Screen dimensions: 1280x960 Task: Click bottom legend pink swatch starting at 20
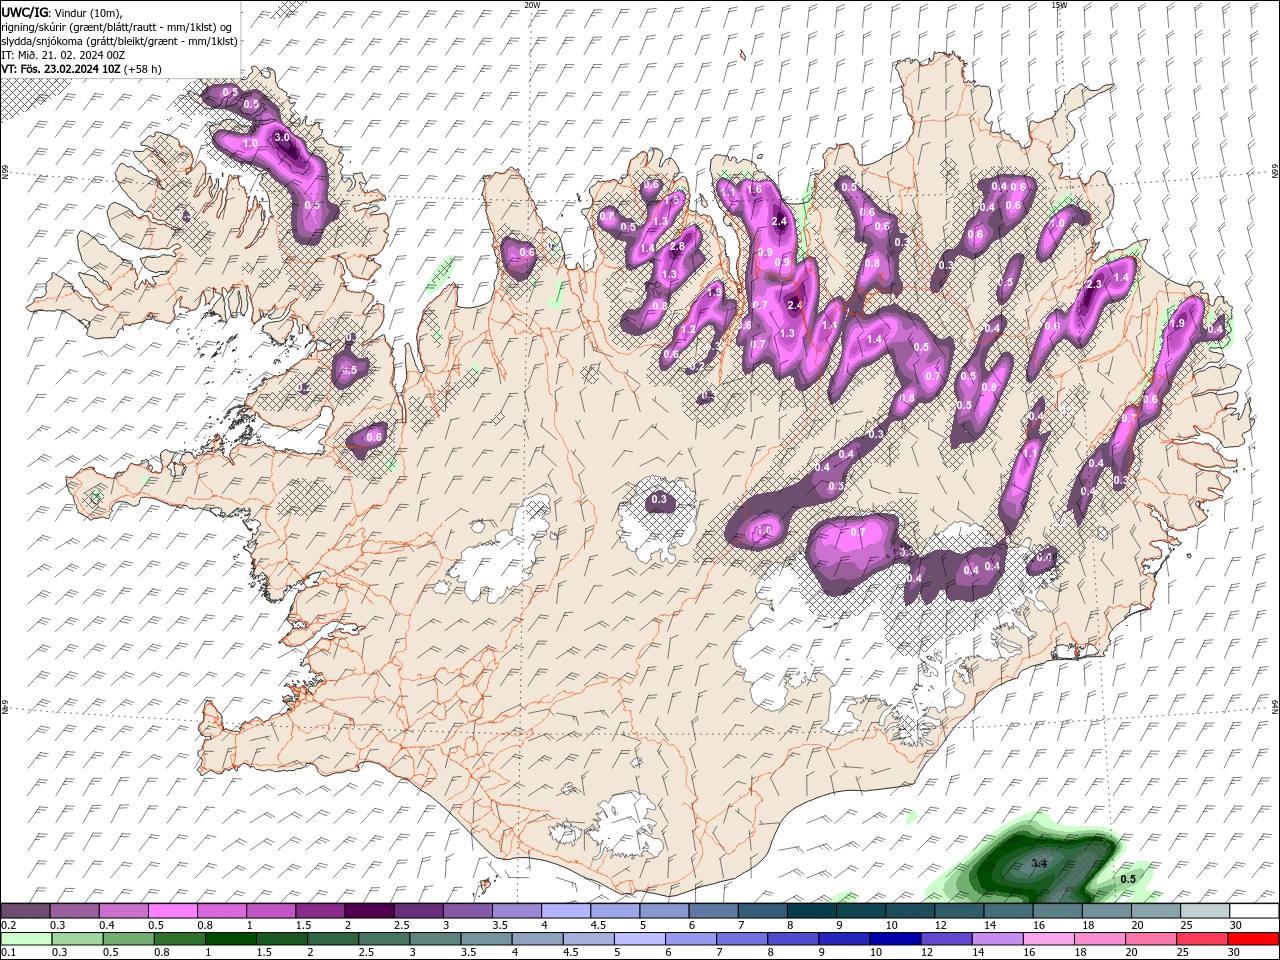coord(1151,939)
